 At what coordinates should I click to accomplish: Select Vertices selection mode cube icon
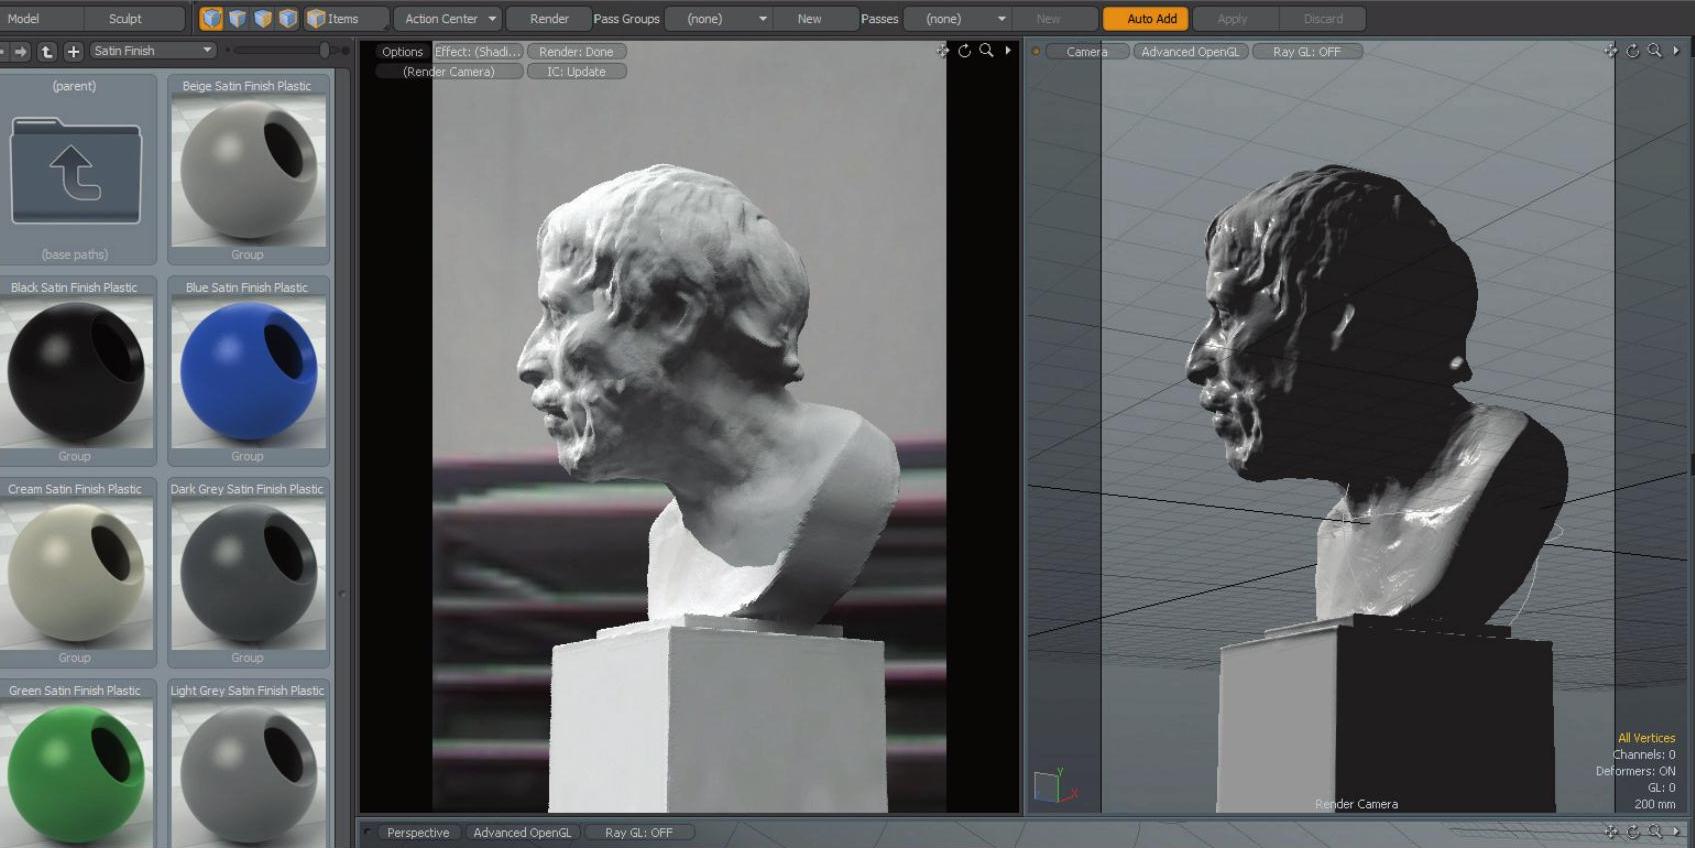click(211, 18)
